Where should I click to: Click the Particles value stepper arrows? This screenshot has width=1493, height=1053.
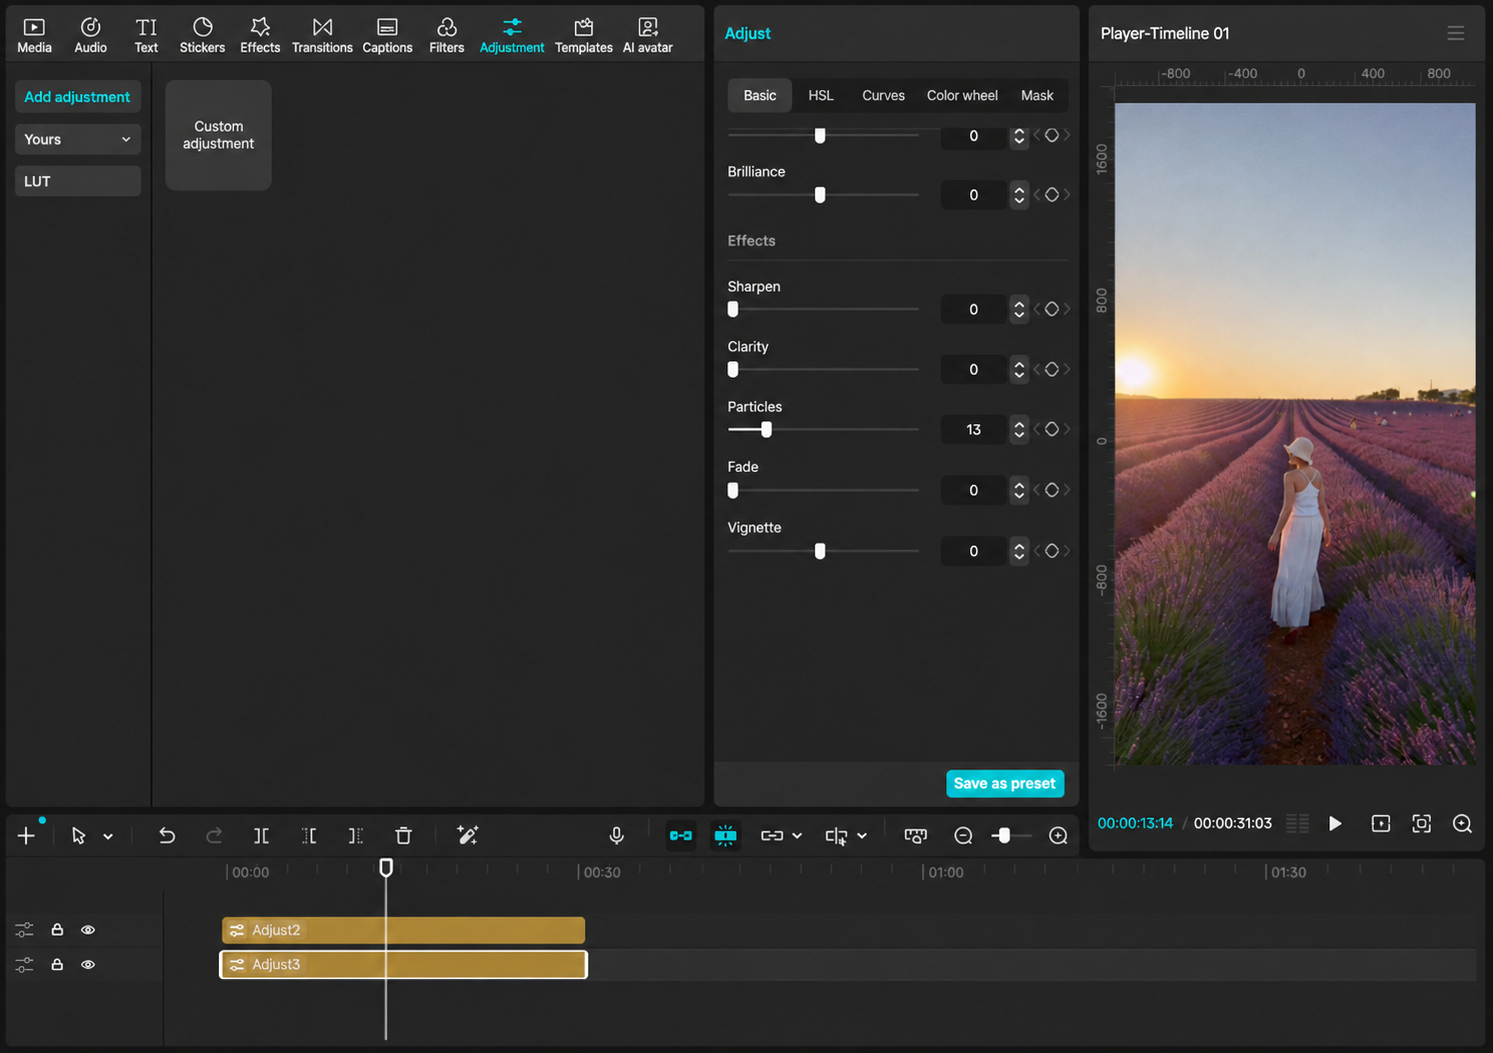pos(1019,429)
